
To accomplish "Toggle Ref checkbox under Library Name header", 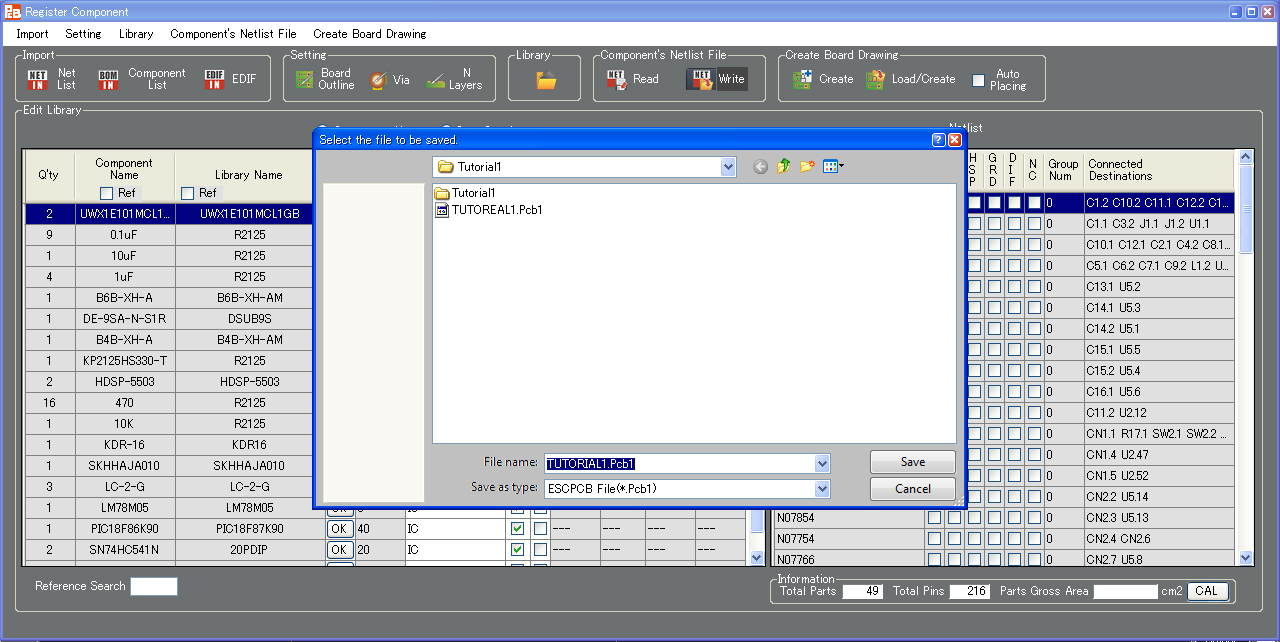I will point(187,193).
